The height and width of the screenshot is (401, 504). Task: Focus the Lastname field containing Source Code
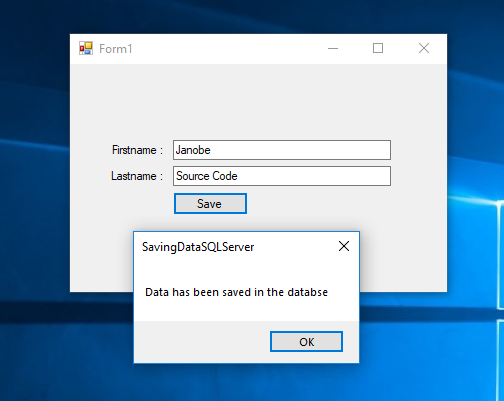pos(282,176)
